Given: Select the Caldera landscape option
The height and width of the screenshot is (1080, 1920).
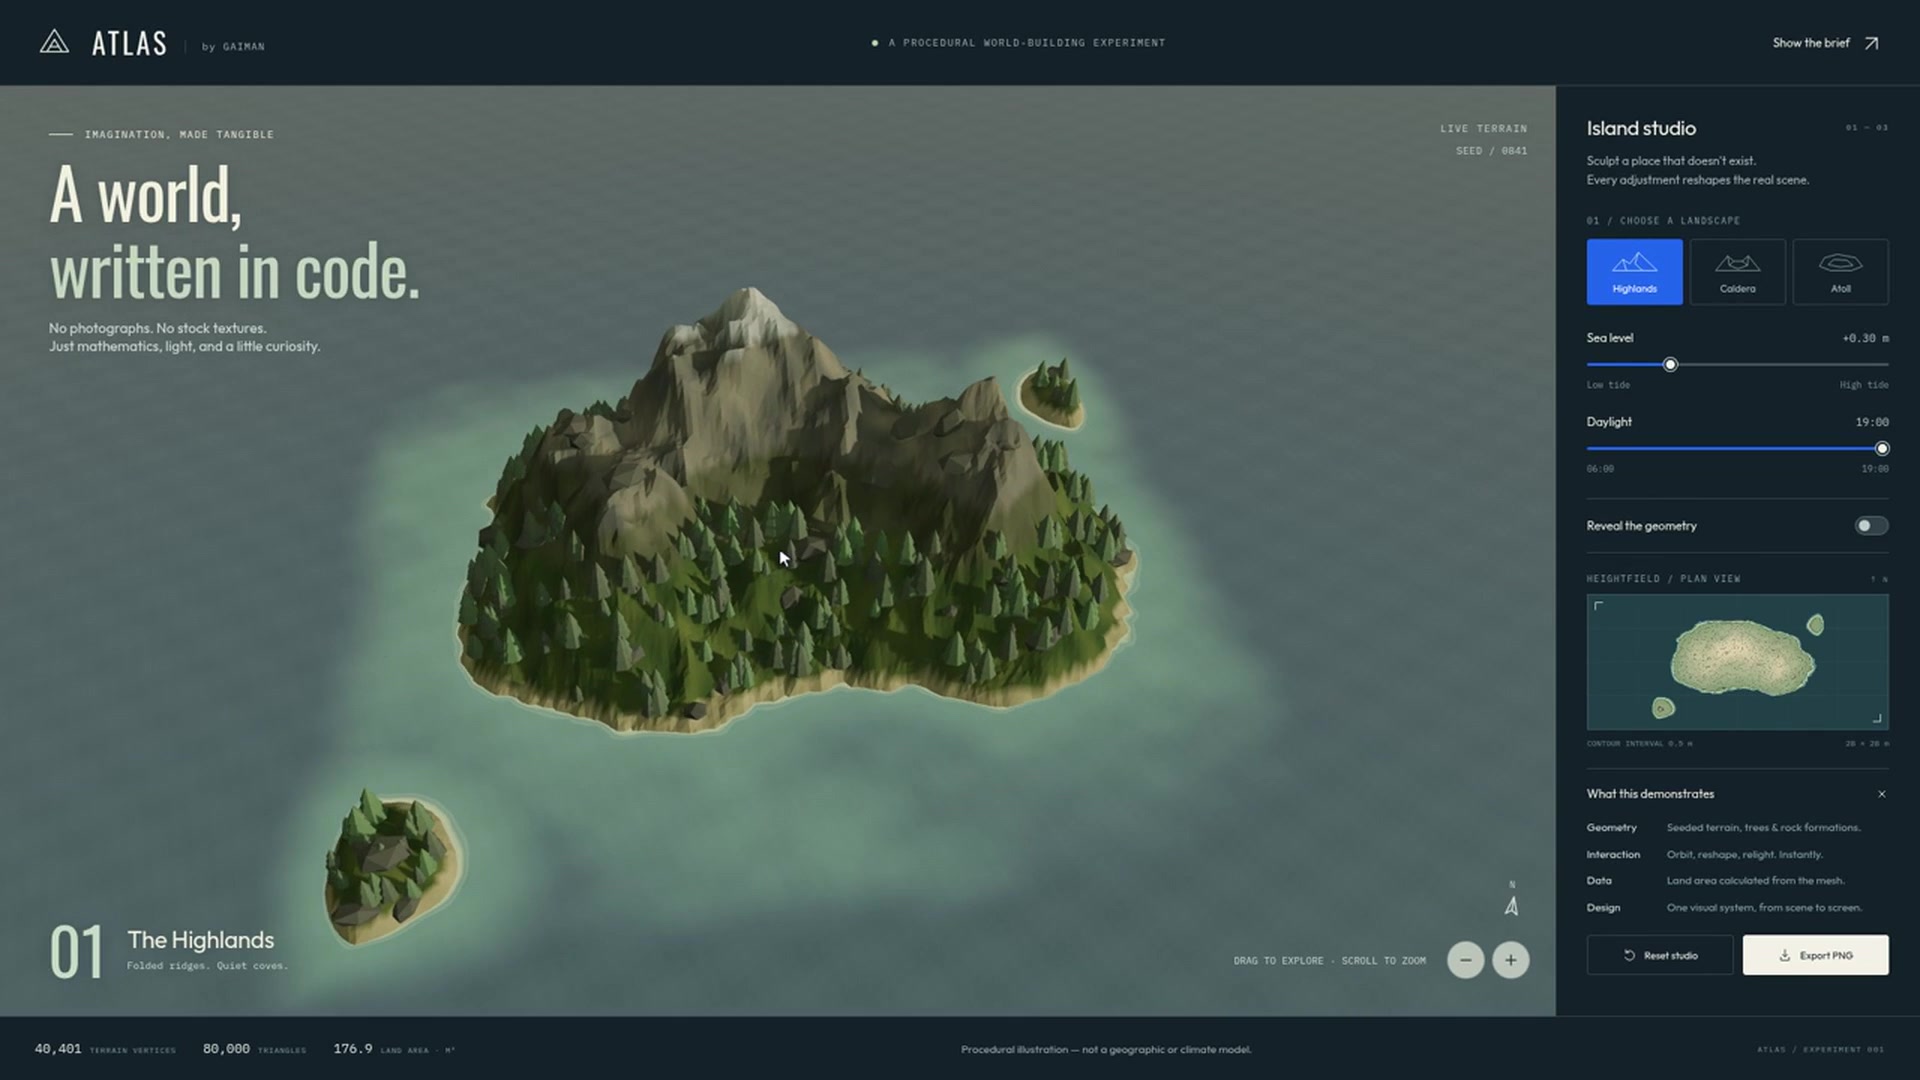Looking at the screenshot, I should [1737, 272].
